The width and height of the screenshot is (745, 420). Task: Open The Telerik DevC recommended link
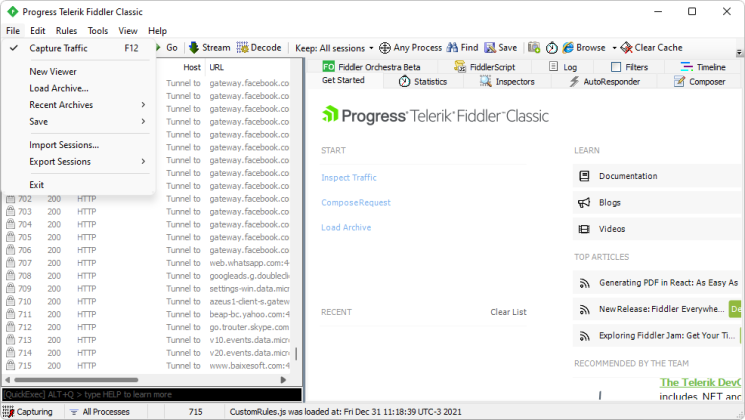point(700,382)
